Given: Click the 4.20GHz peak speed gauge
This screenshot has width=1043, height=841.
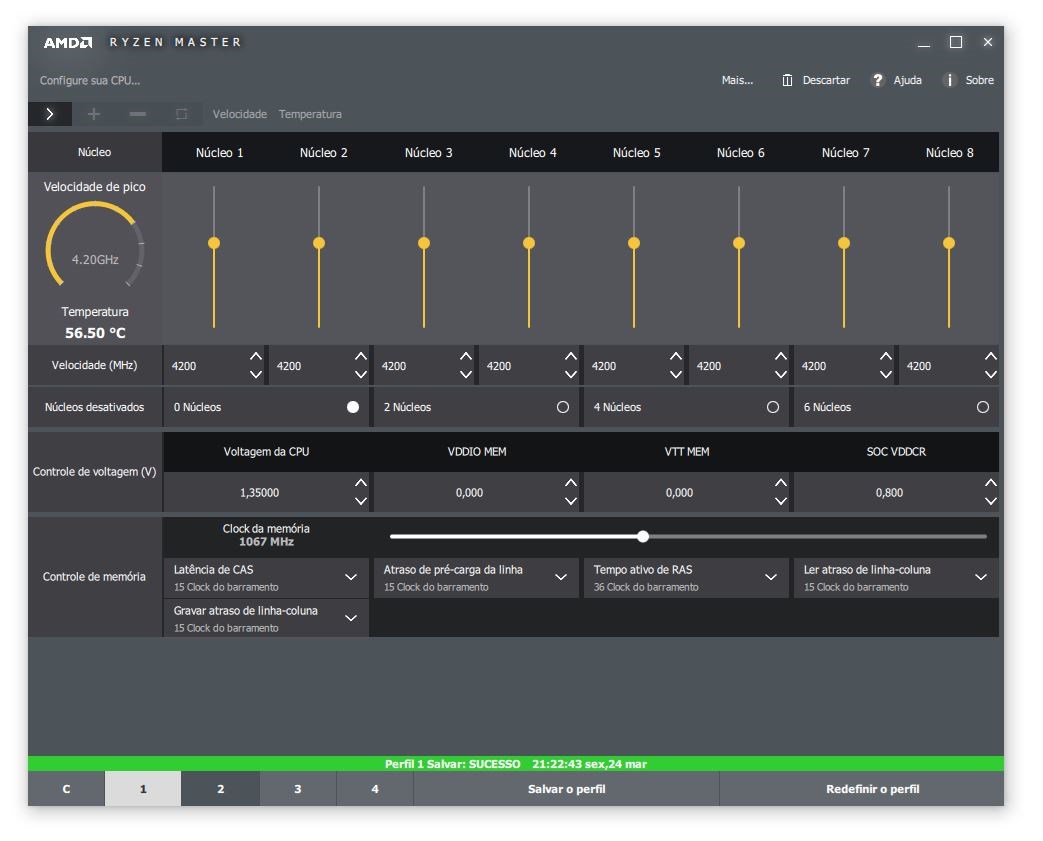Looking at the screenshot, I should pyautogui.click(x=95, y=244).
